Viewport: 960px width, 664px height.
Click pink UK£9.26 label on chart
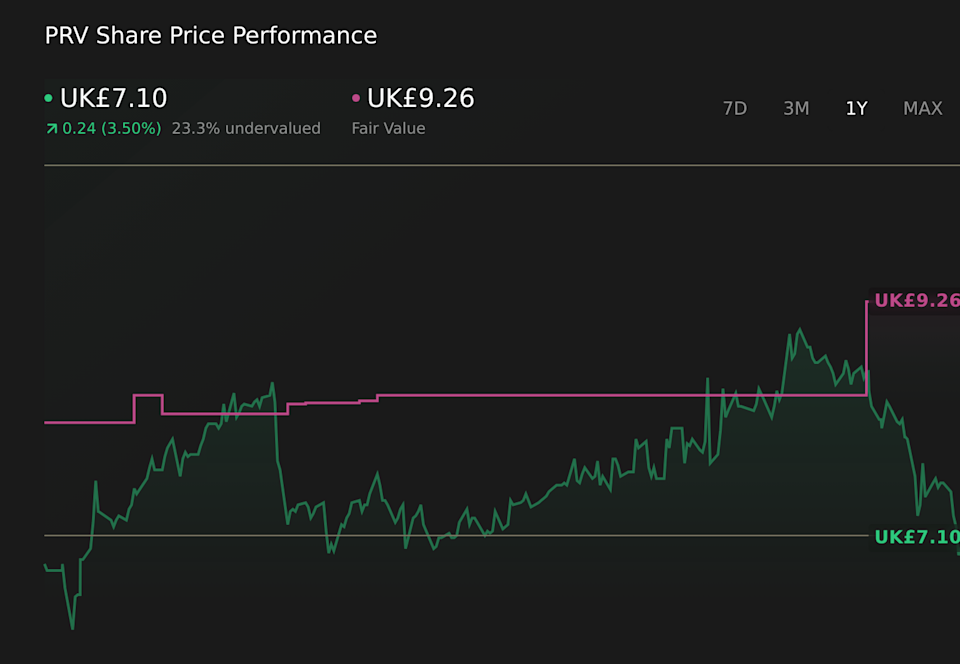tap(916, 301)
